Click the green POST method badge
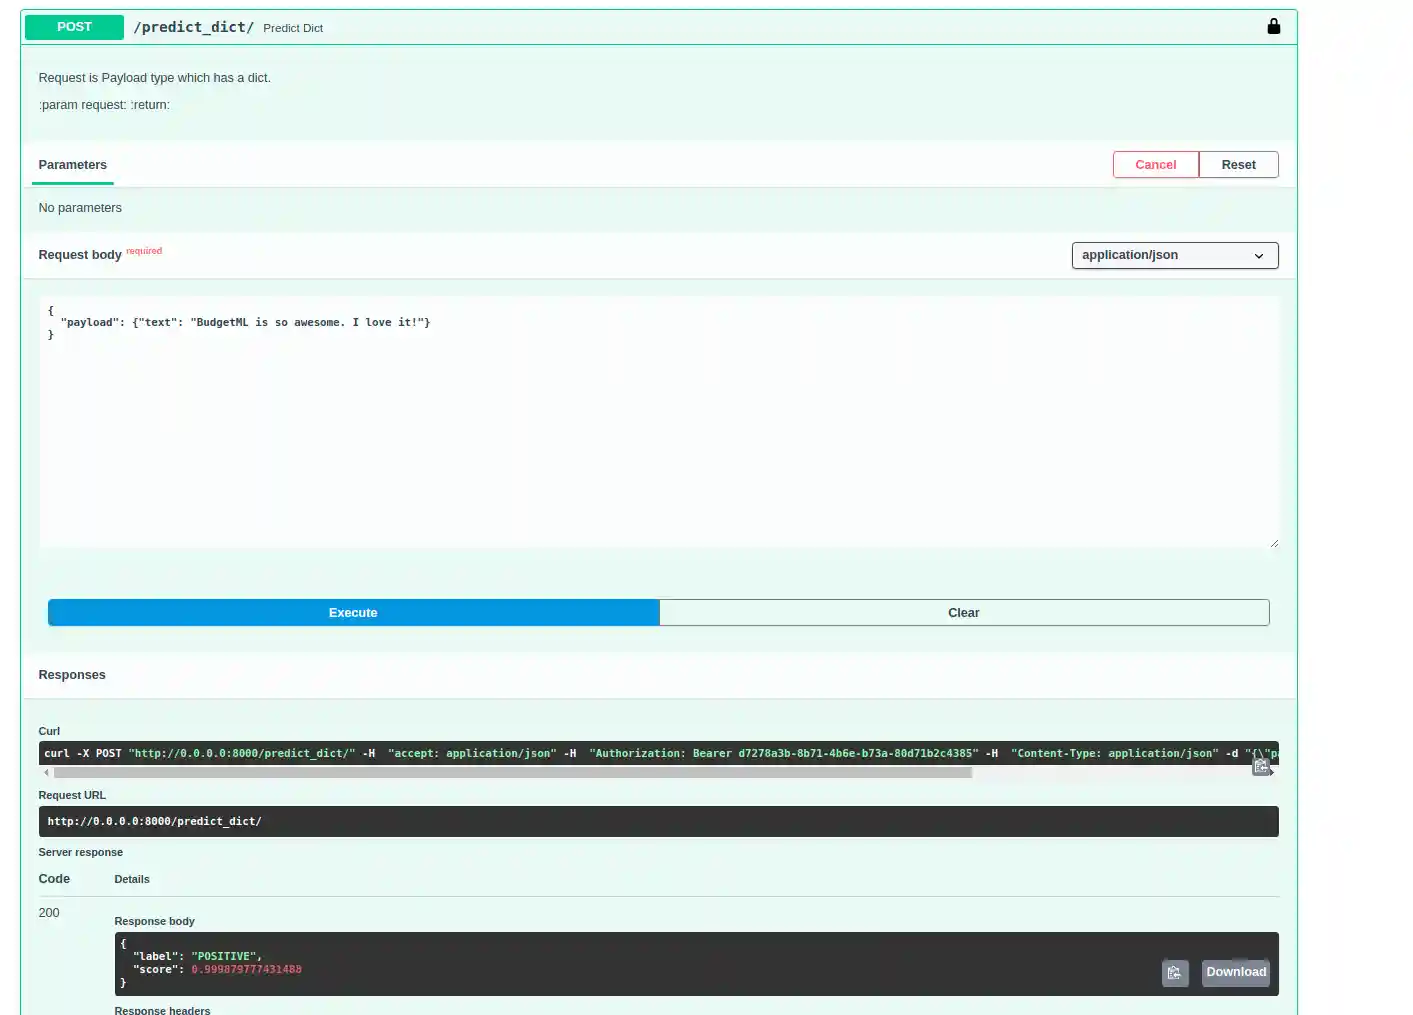The width and height of the screenshot is (1413, 1015). (x=74, y=27)
